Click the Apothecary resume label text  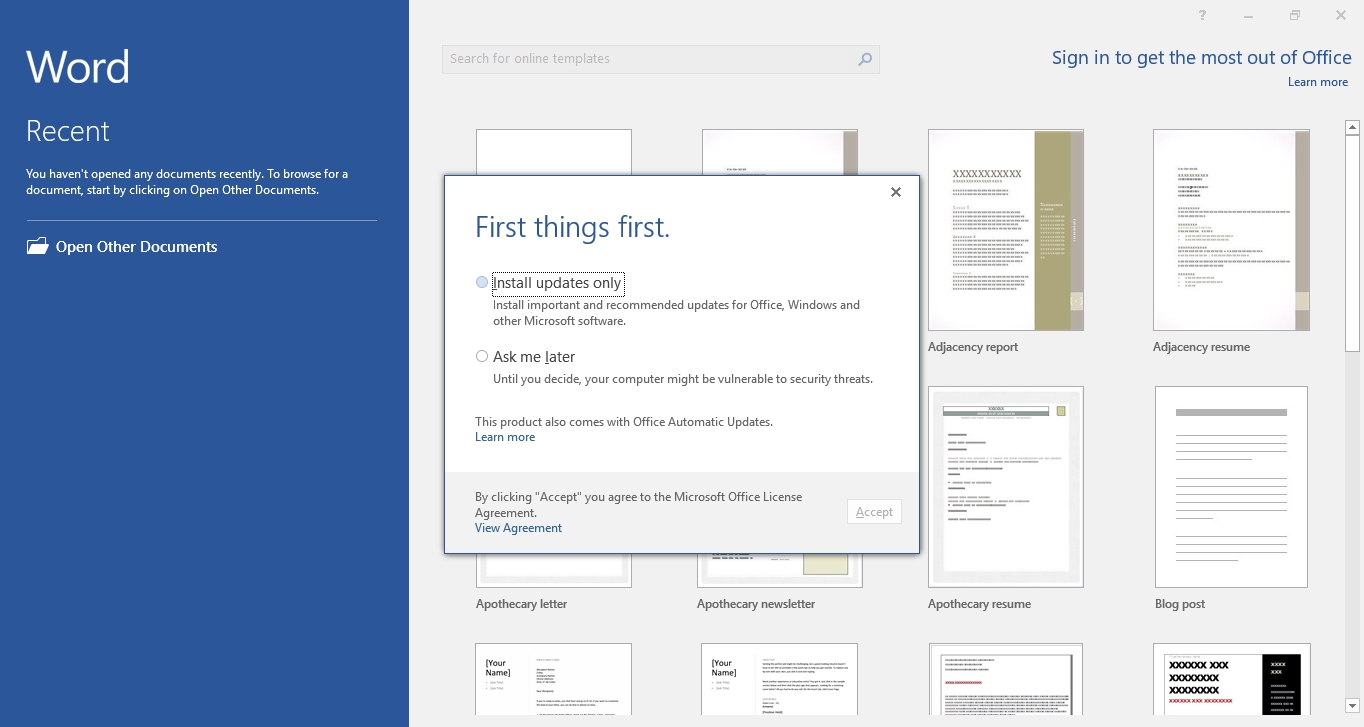[x=979, y=604]
